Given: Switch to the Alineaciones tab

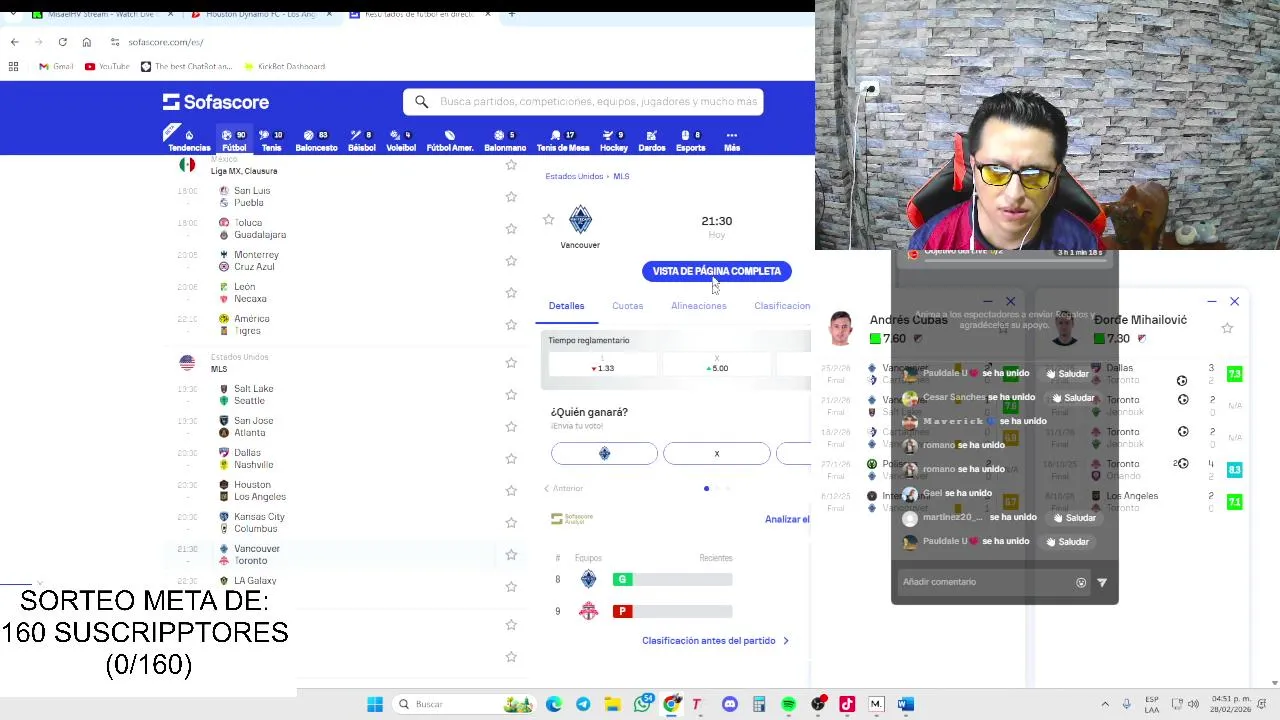Looking at the screenshot, I should click(x=699, y=306).
